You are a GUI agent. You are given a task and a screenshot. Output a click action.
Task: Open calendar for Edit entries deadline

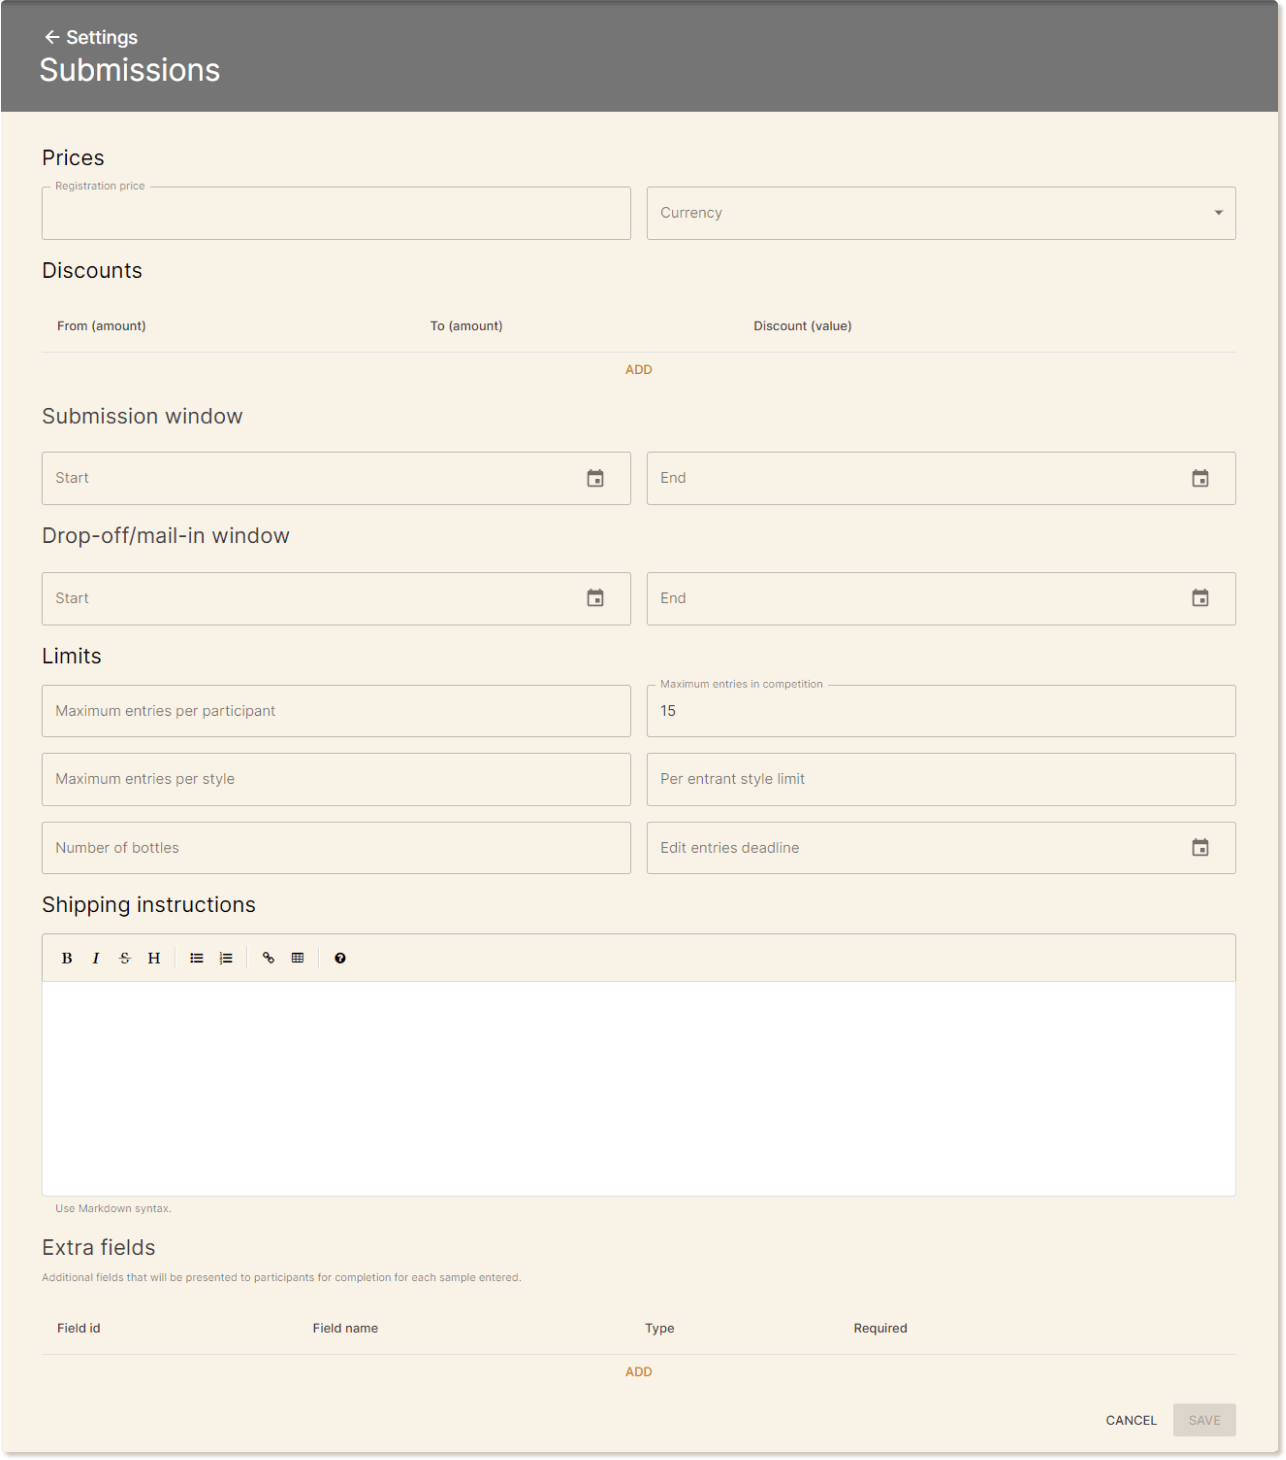click(1200, 848)
